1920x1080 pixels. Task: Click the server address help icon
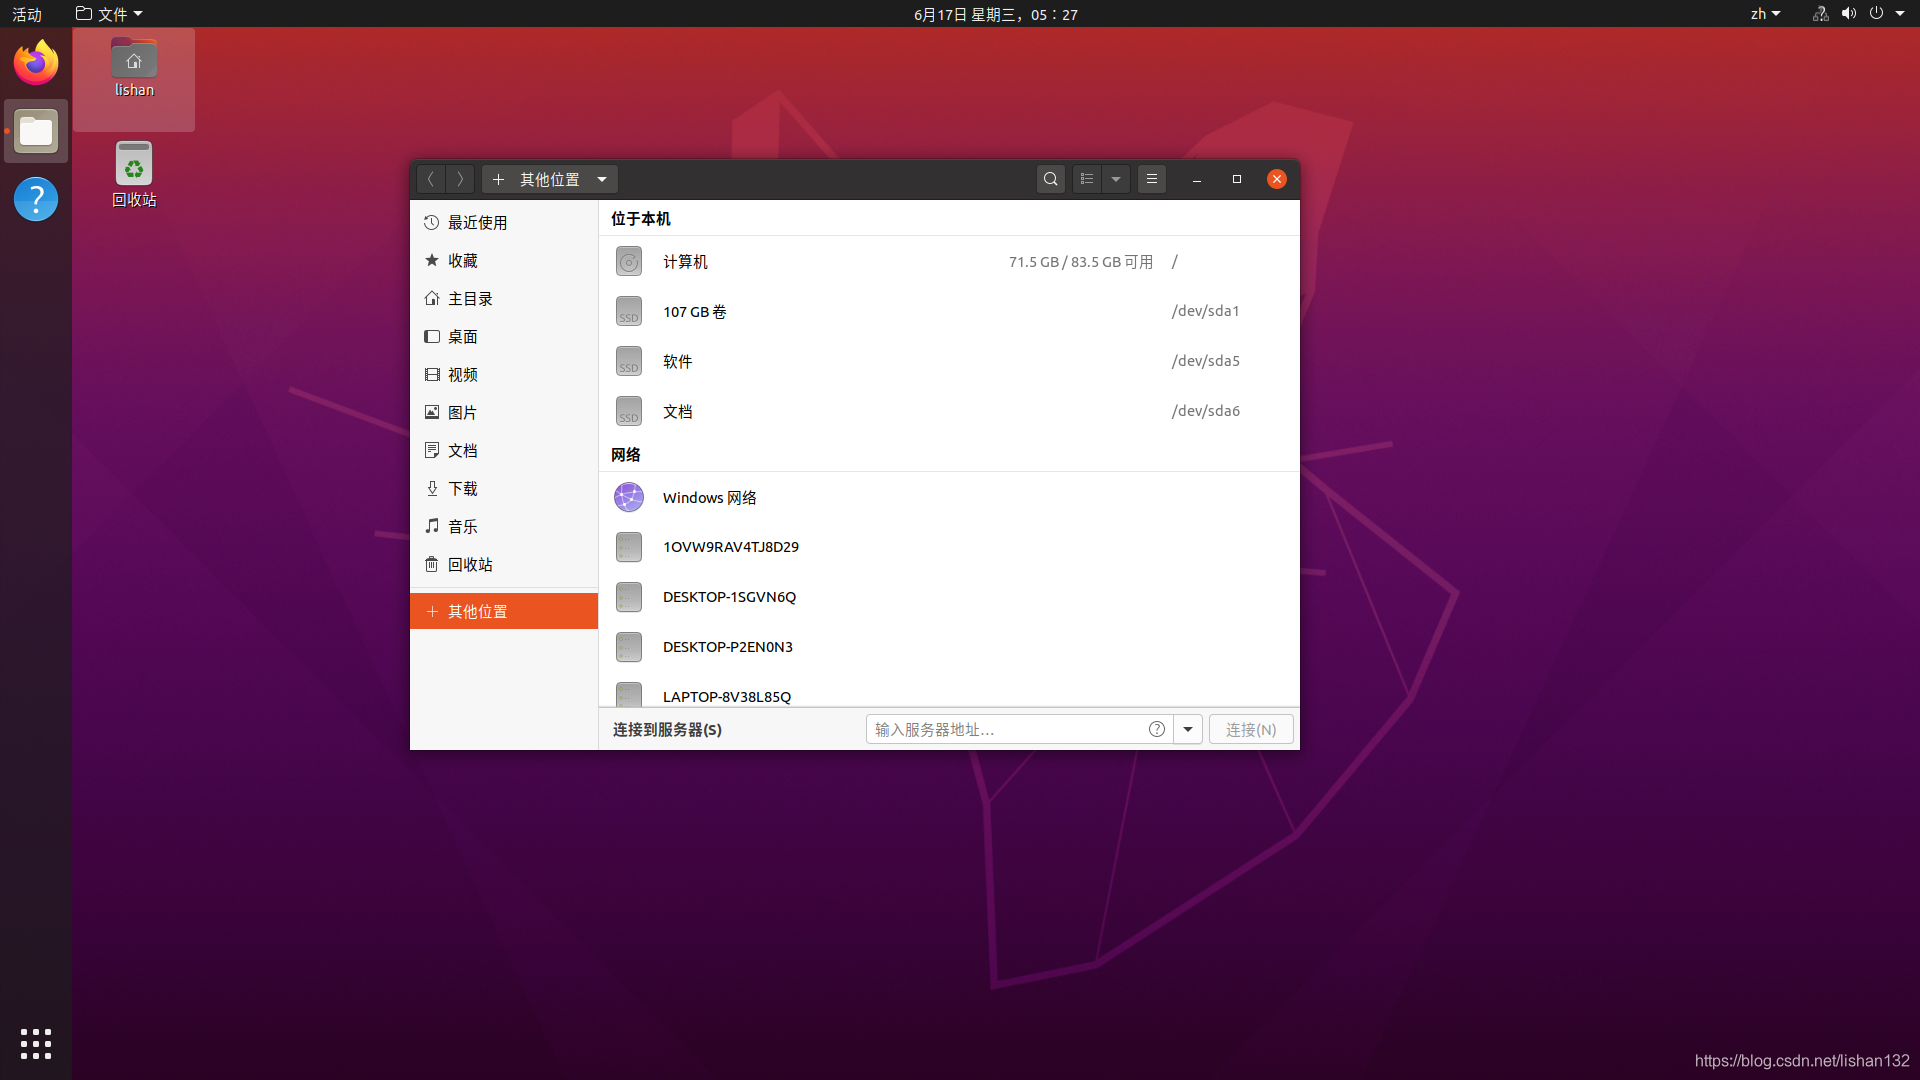coord(1157,729)
